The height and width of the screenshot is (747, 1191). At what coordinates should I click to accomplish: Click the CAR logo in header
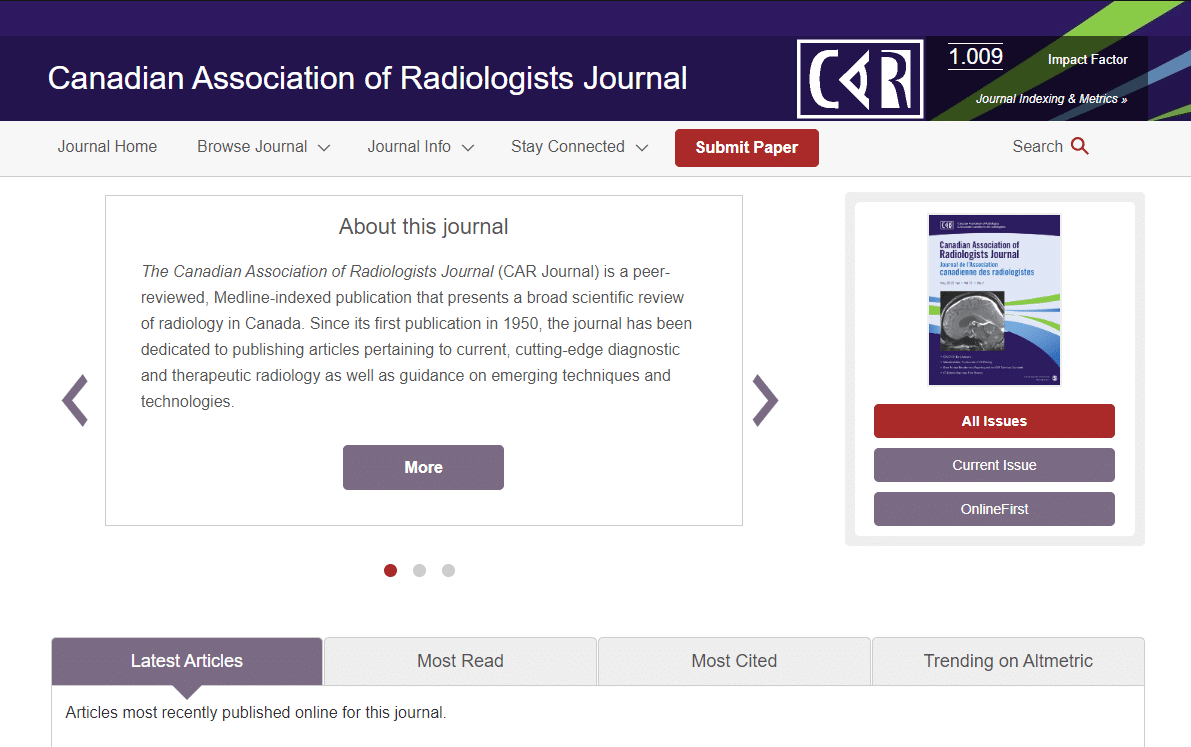tap(860, 79)
